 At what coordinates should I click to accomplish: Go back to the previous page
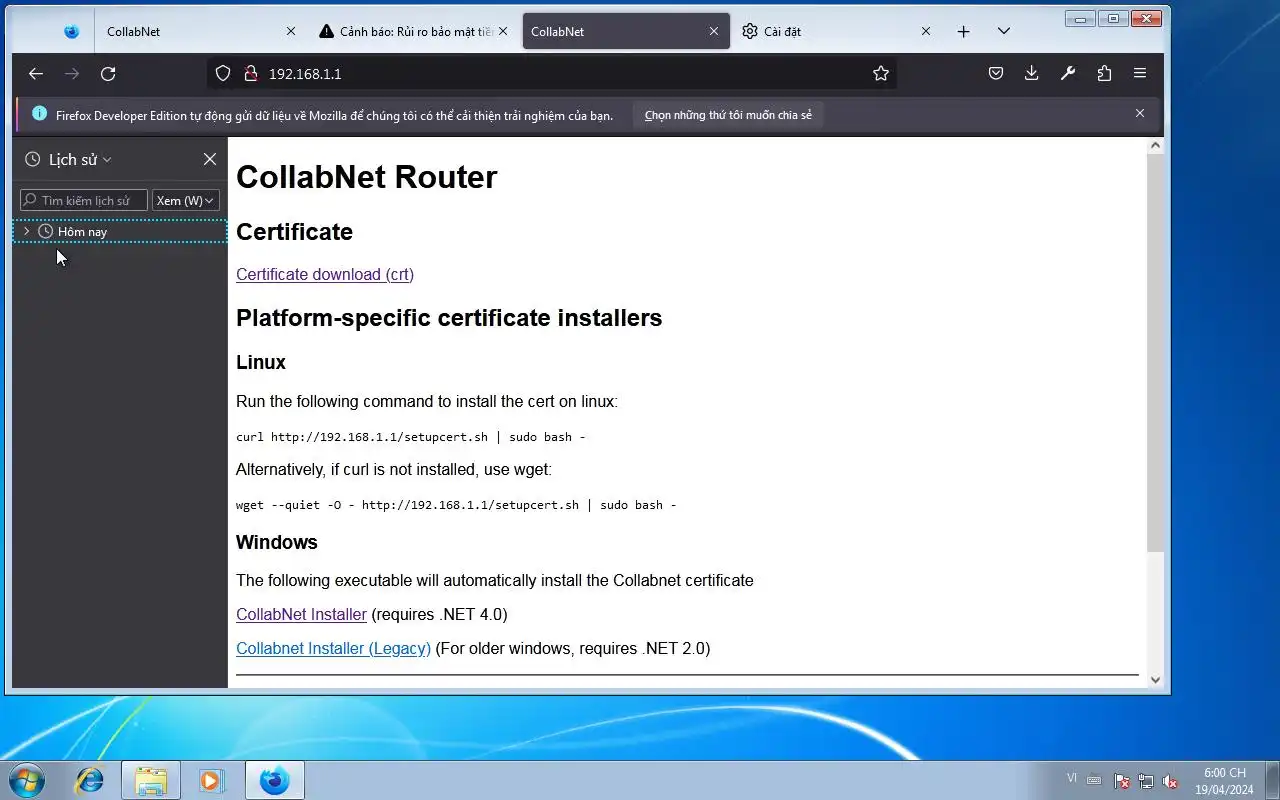[x=36, y=73]
